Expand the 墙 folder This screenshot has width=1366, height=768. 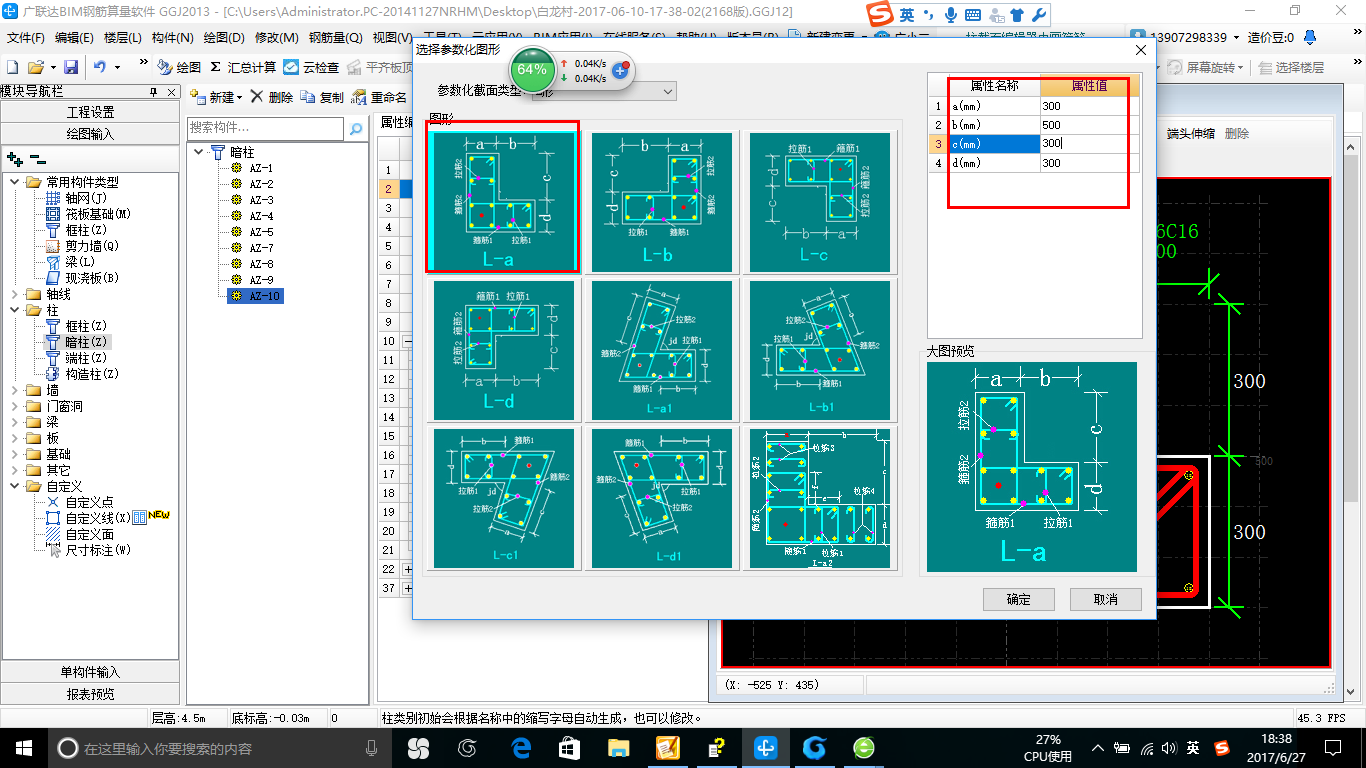(14, 390)
